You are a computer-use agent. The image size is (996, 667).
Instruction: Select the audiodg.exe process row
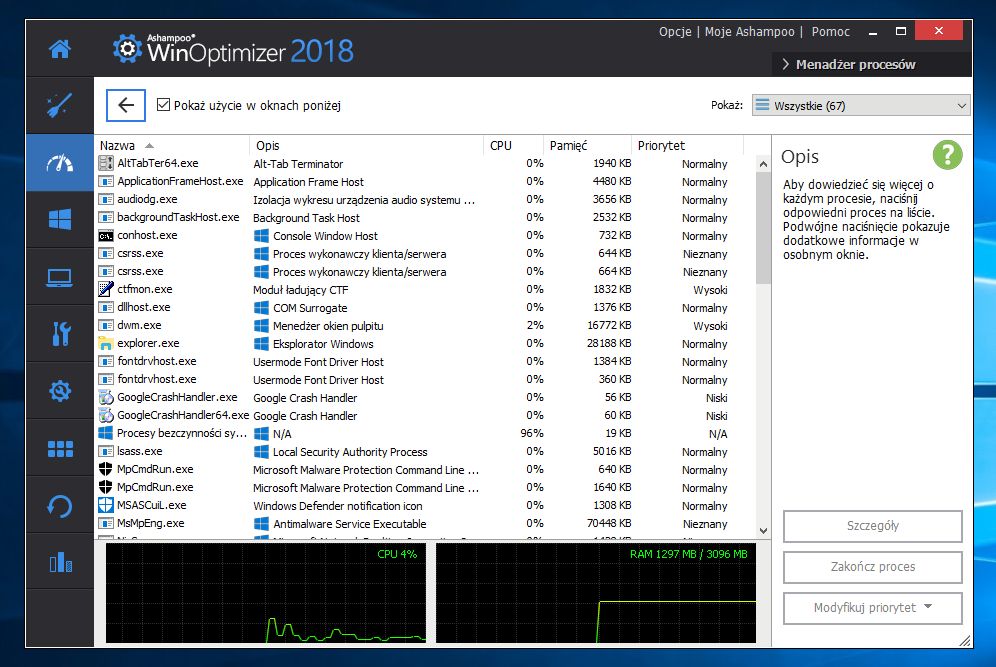pyautogui.click(x=426, y=199)
